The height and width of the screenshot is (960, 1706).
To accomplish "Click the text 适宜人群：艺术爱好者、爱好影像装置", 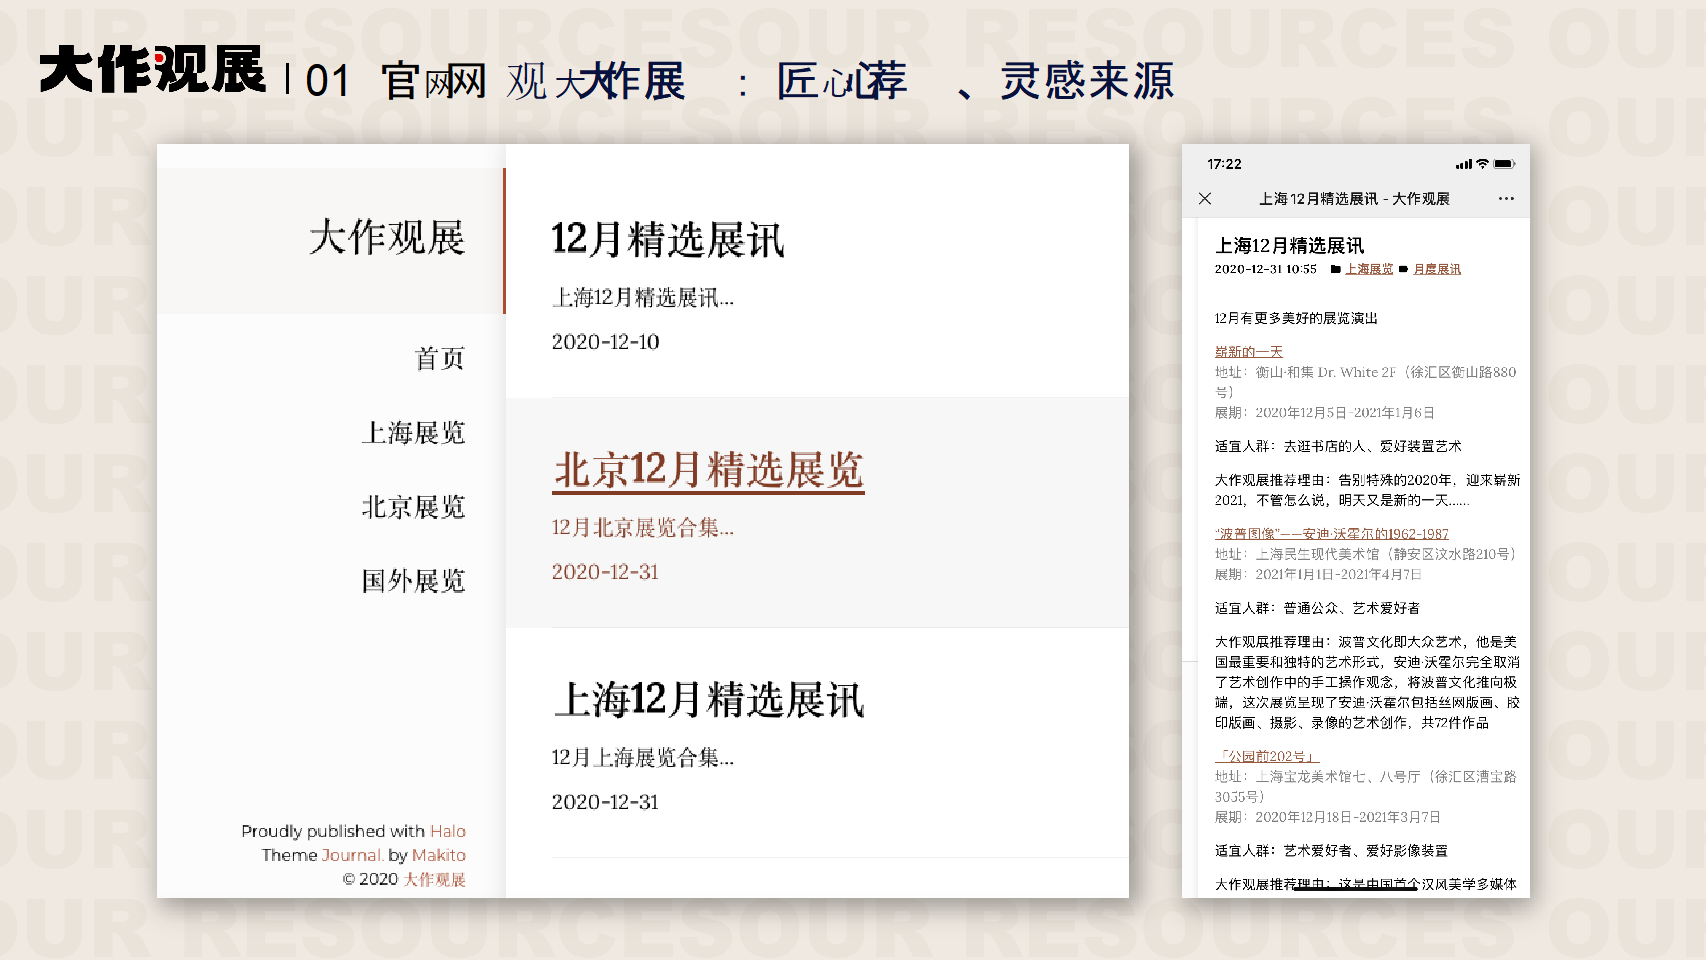I will [1331, 851].
